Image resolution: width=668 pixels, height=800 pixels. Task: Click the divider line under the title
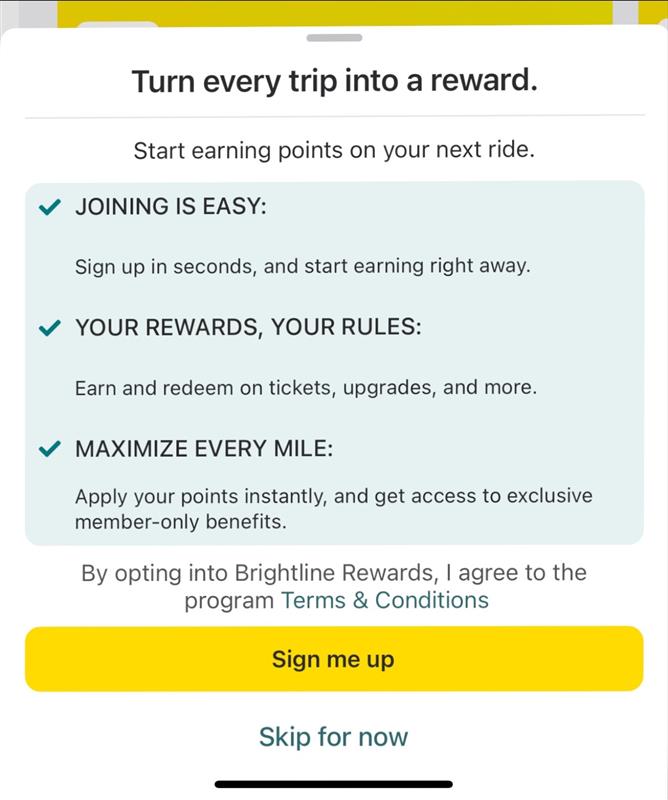click(334, 117)
